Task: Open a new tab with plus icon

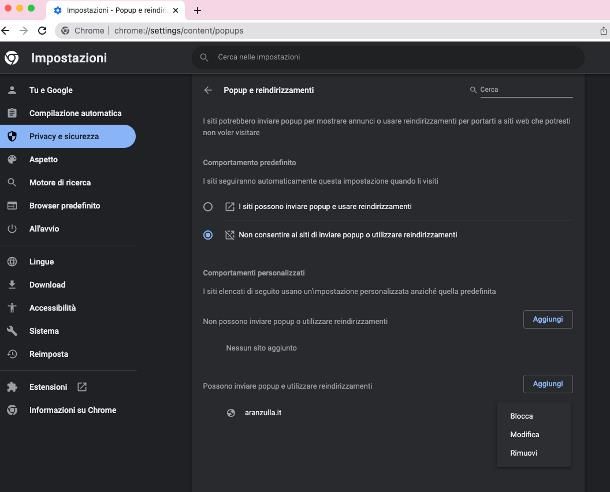Action: (x=197, y=11)
